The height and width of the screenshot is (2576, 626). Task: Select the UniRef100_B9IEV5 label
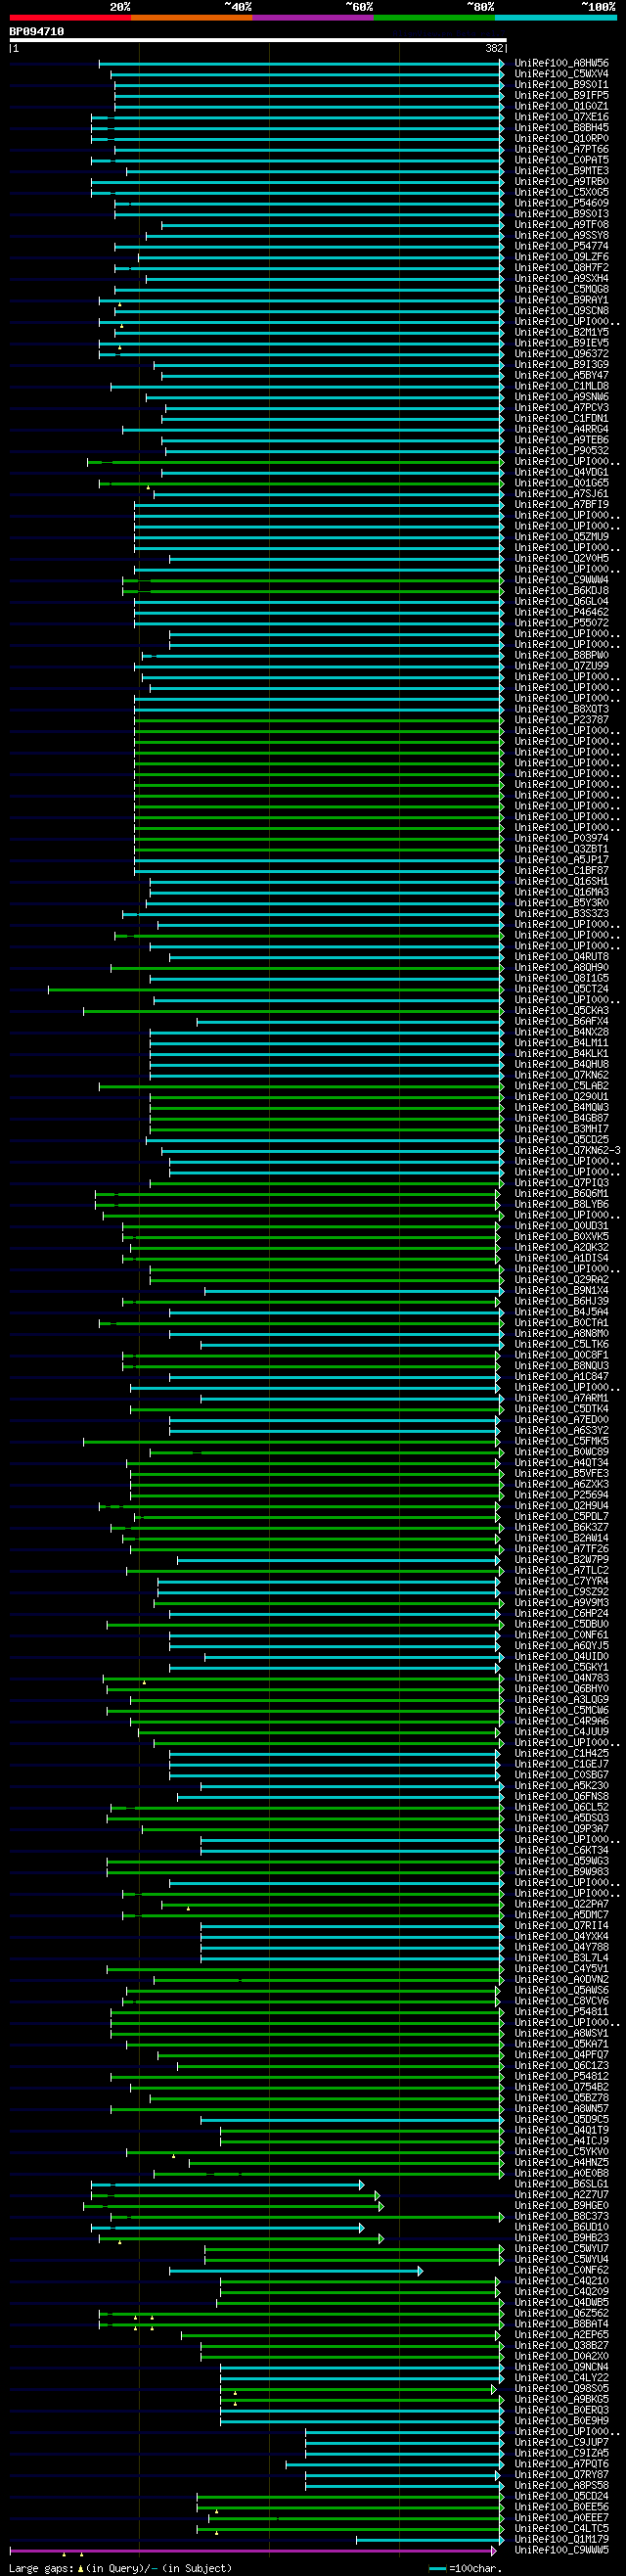pos(561,343)
